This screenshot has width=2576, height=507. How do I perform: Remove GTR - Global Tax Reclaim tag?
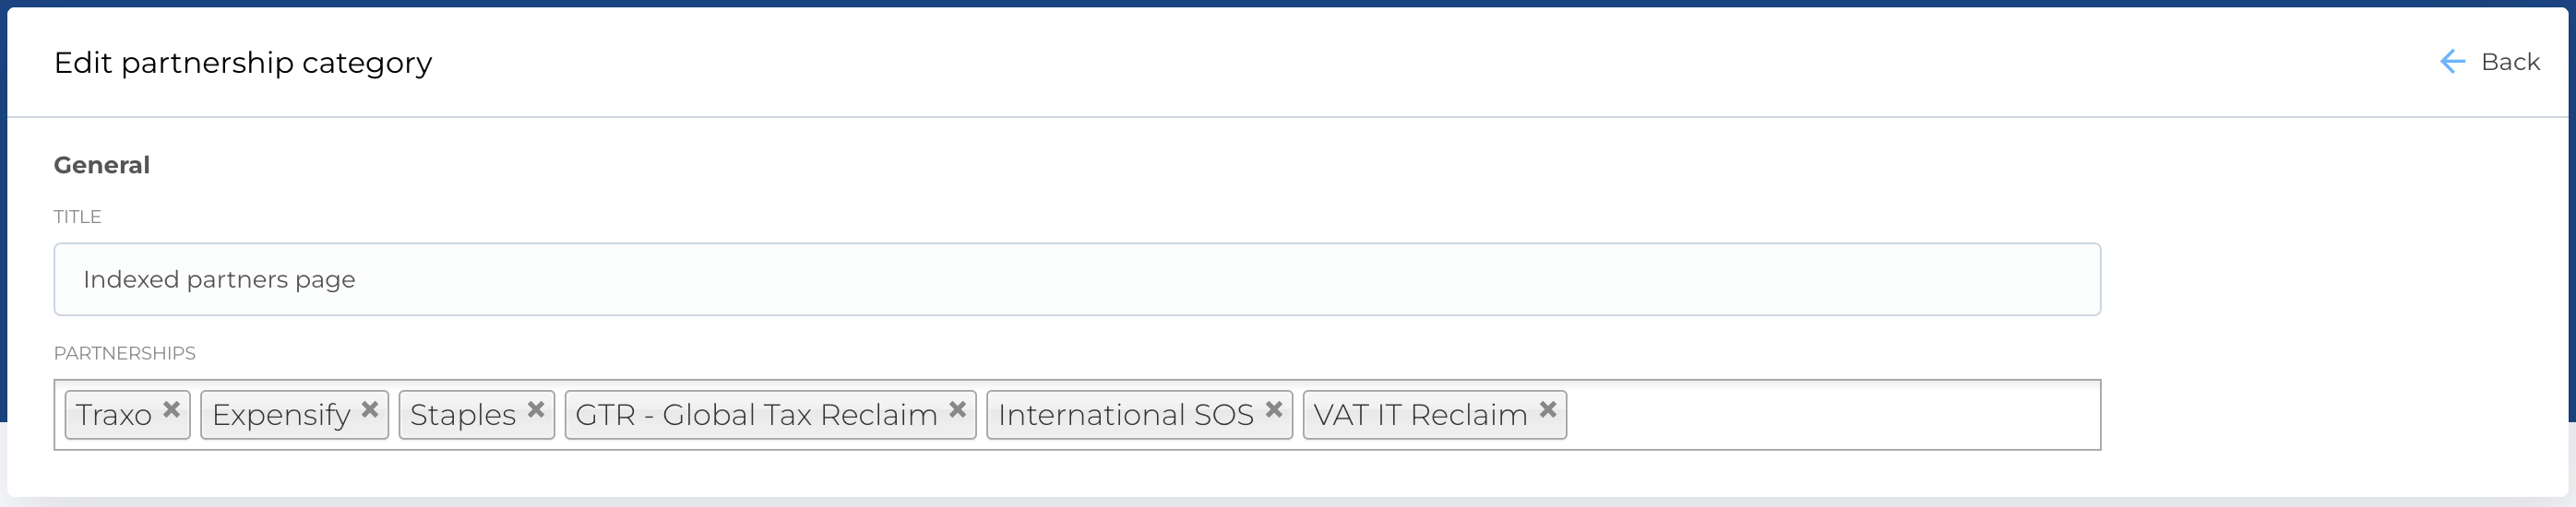tap(957, 410)
